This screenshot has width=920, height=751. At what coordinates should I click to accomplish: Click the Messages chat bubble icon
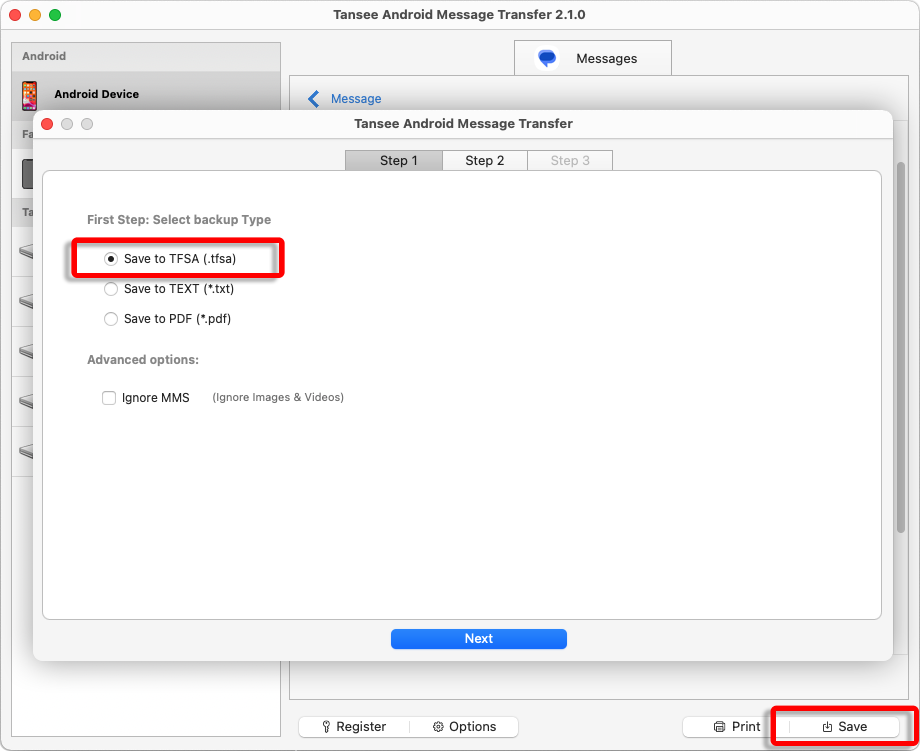[x=547, y=58]
